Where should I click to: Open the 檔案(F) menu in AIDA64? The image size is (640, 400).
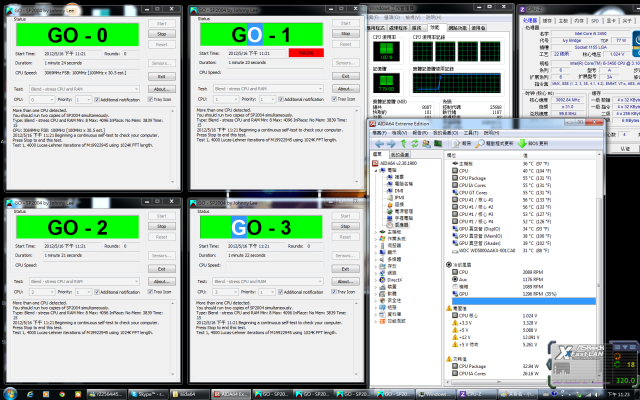[379, 133]
